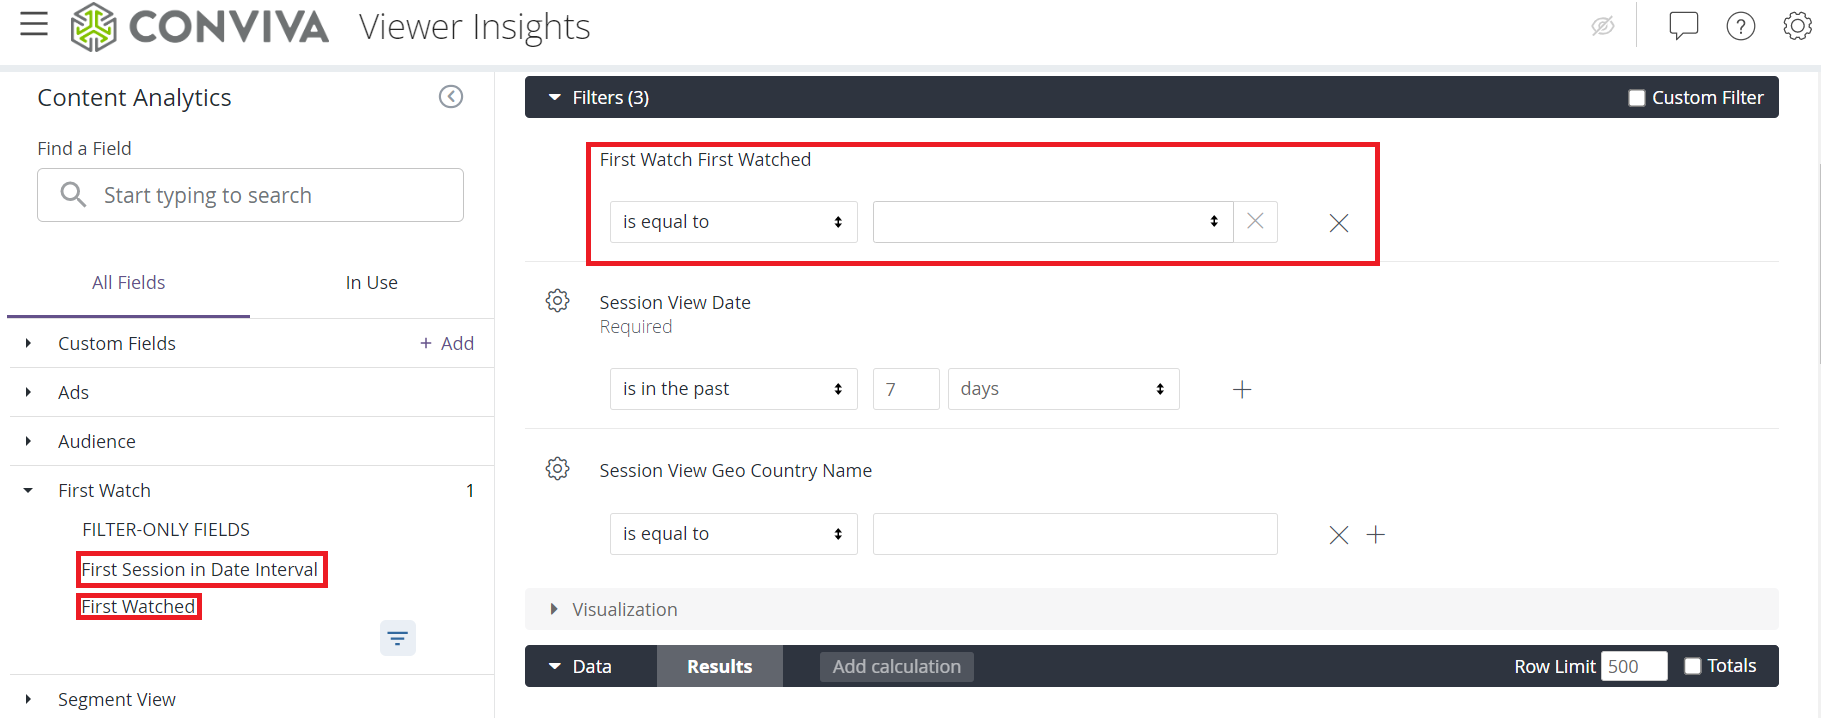Open the 'is in the past' dropdown
Image resolution: width=1821 pixels, height=718 pixels.
coord(734,389)
